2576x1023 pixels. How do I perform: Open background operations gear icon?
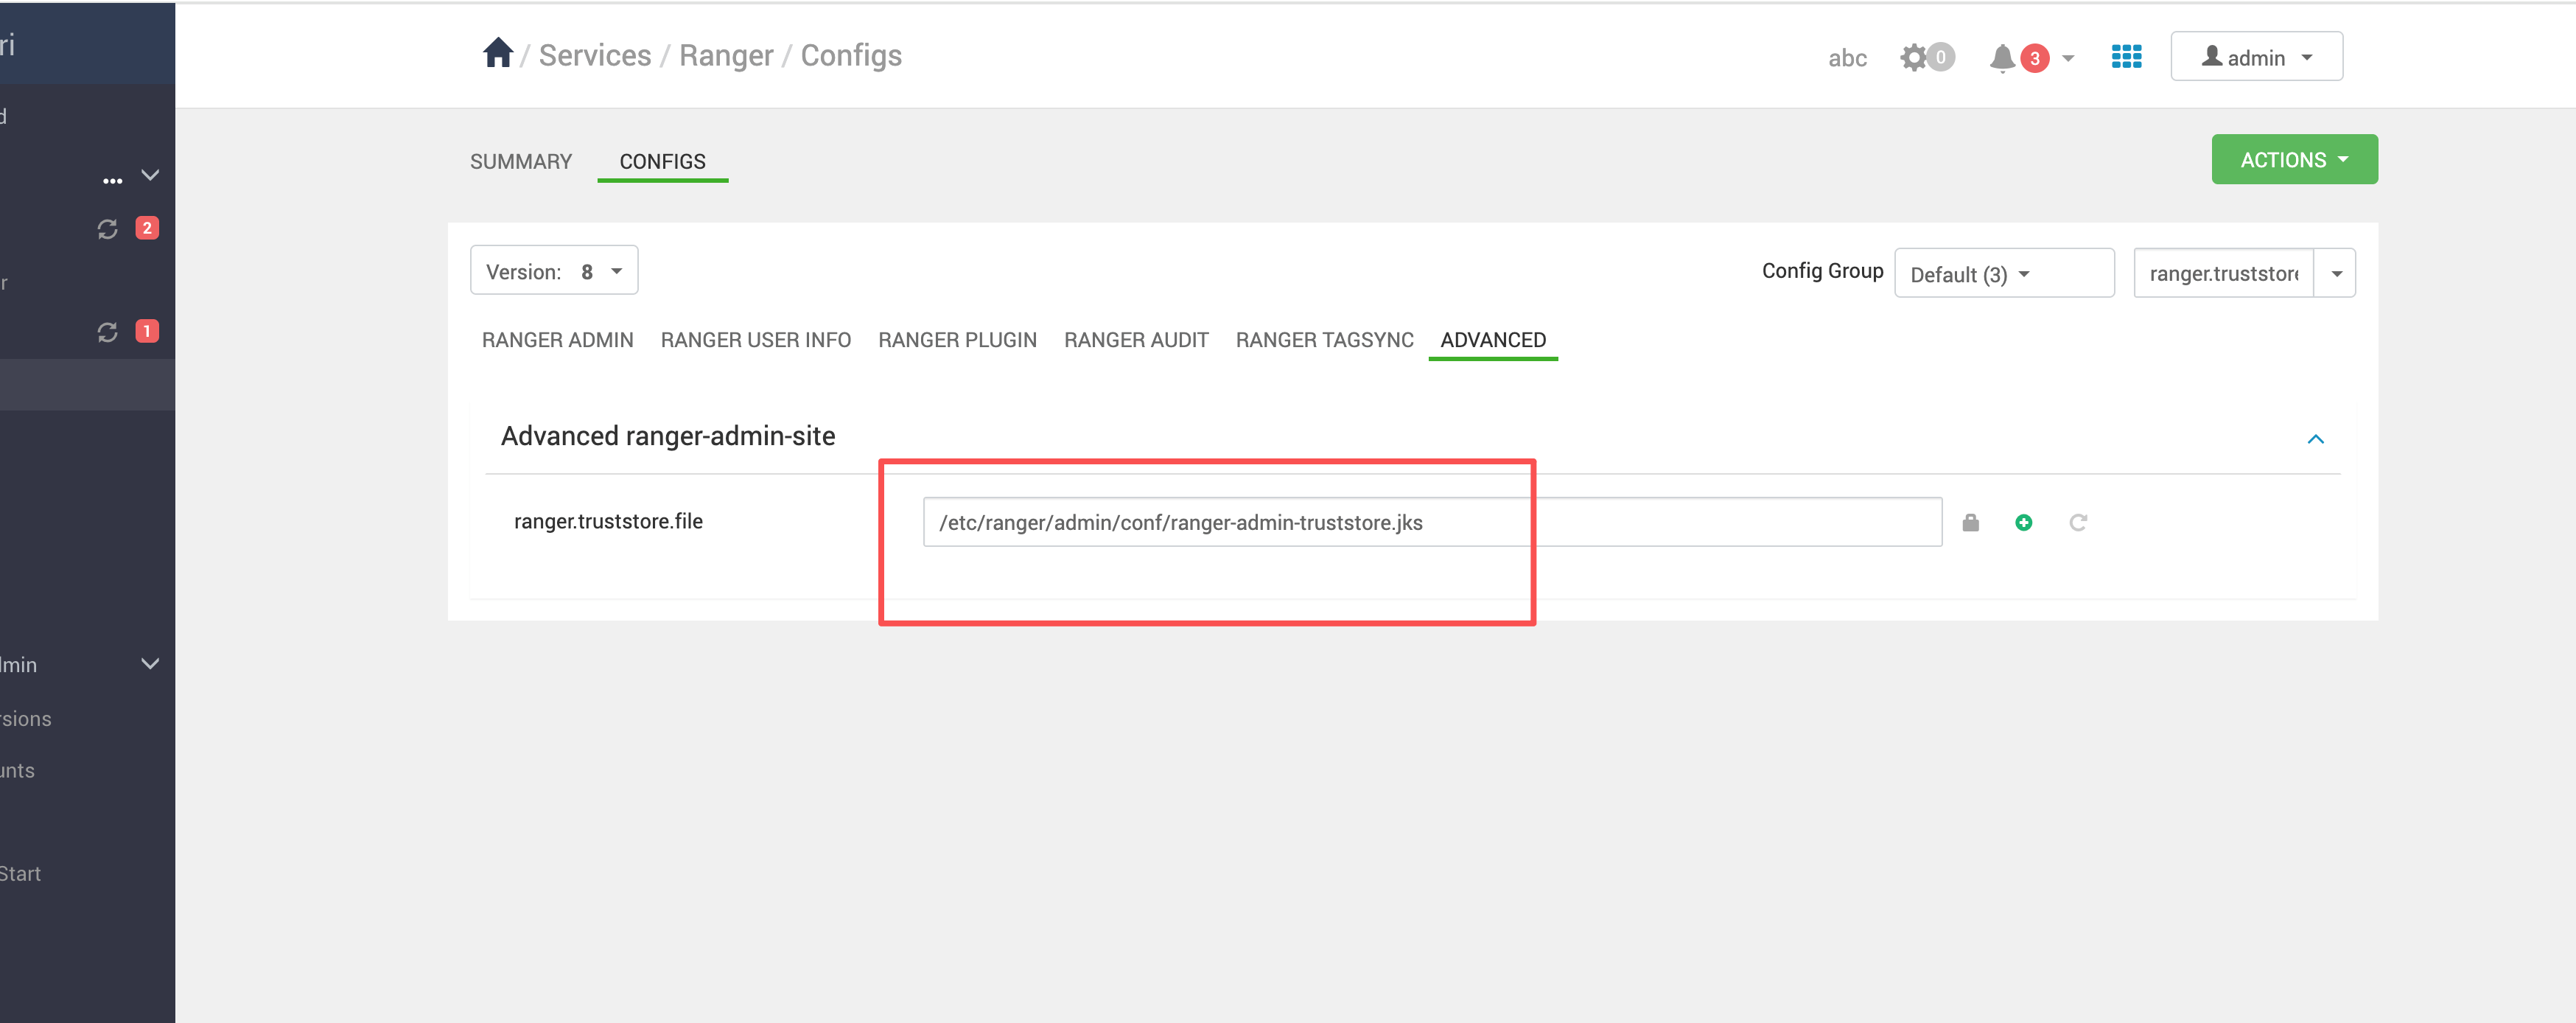click(x=1914, y=57)
